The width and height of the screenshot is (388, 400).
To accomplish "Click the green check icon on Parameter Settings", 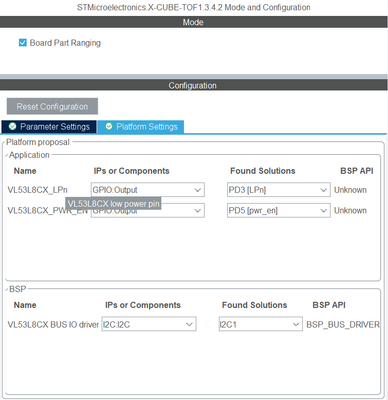I will [x=12, y=126].
